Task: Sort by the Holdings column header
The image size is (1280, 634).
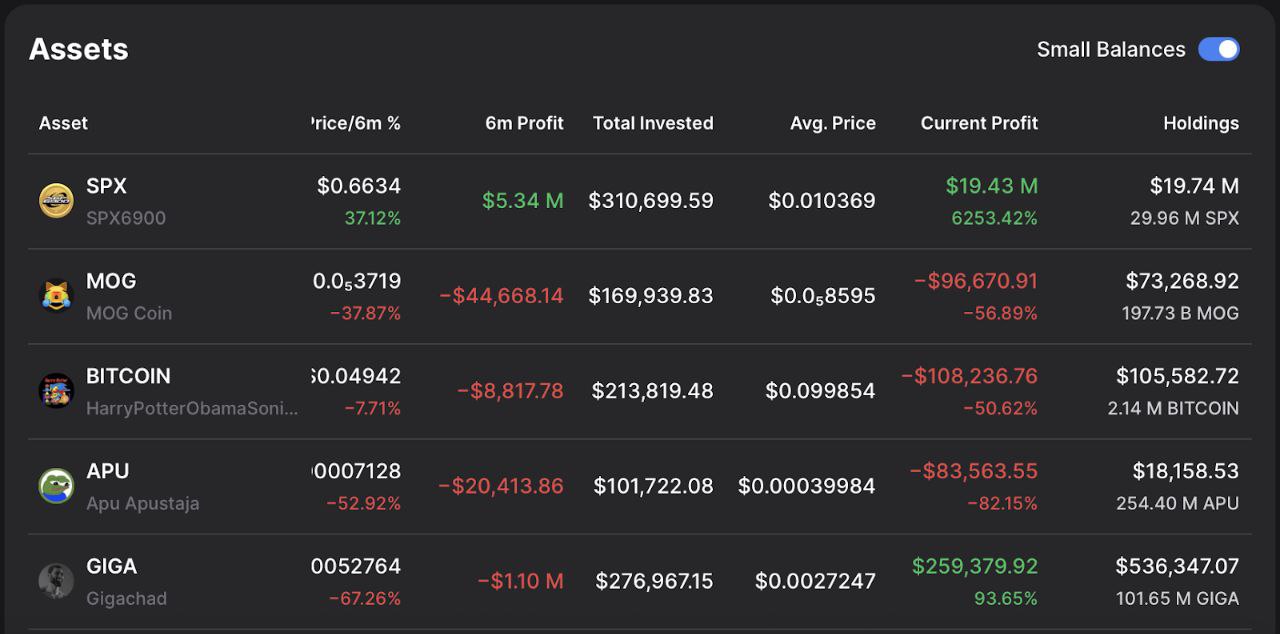Action: coord(1200,123)
